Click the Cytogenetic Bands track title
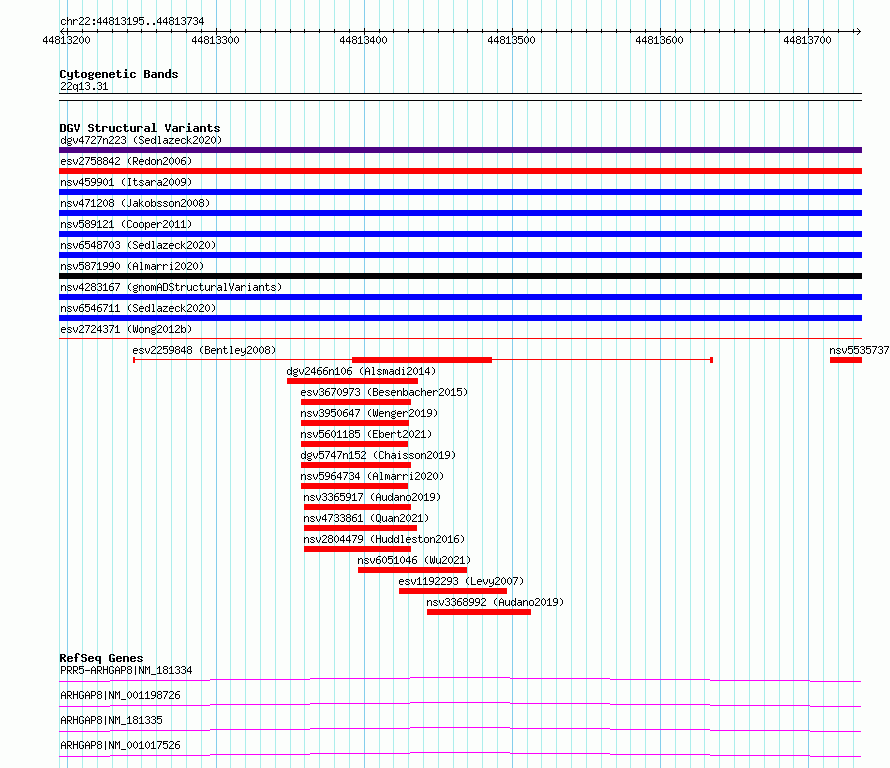This screenshot has width=890, height=768. [119, 74]
